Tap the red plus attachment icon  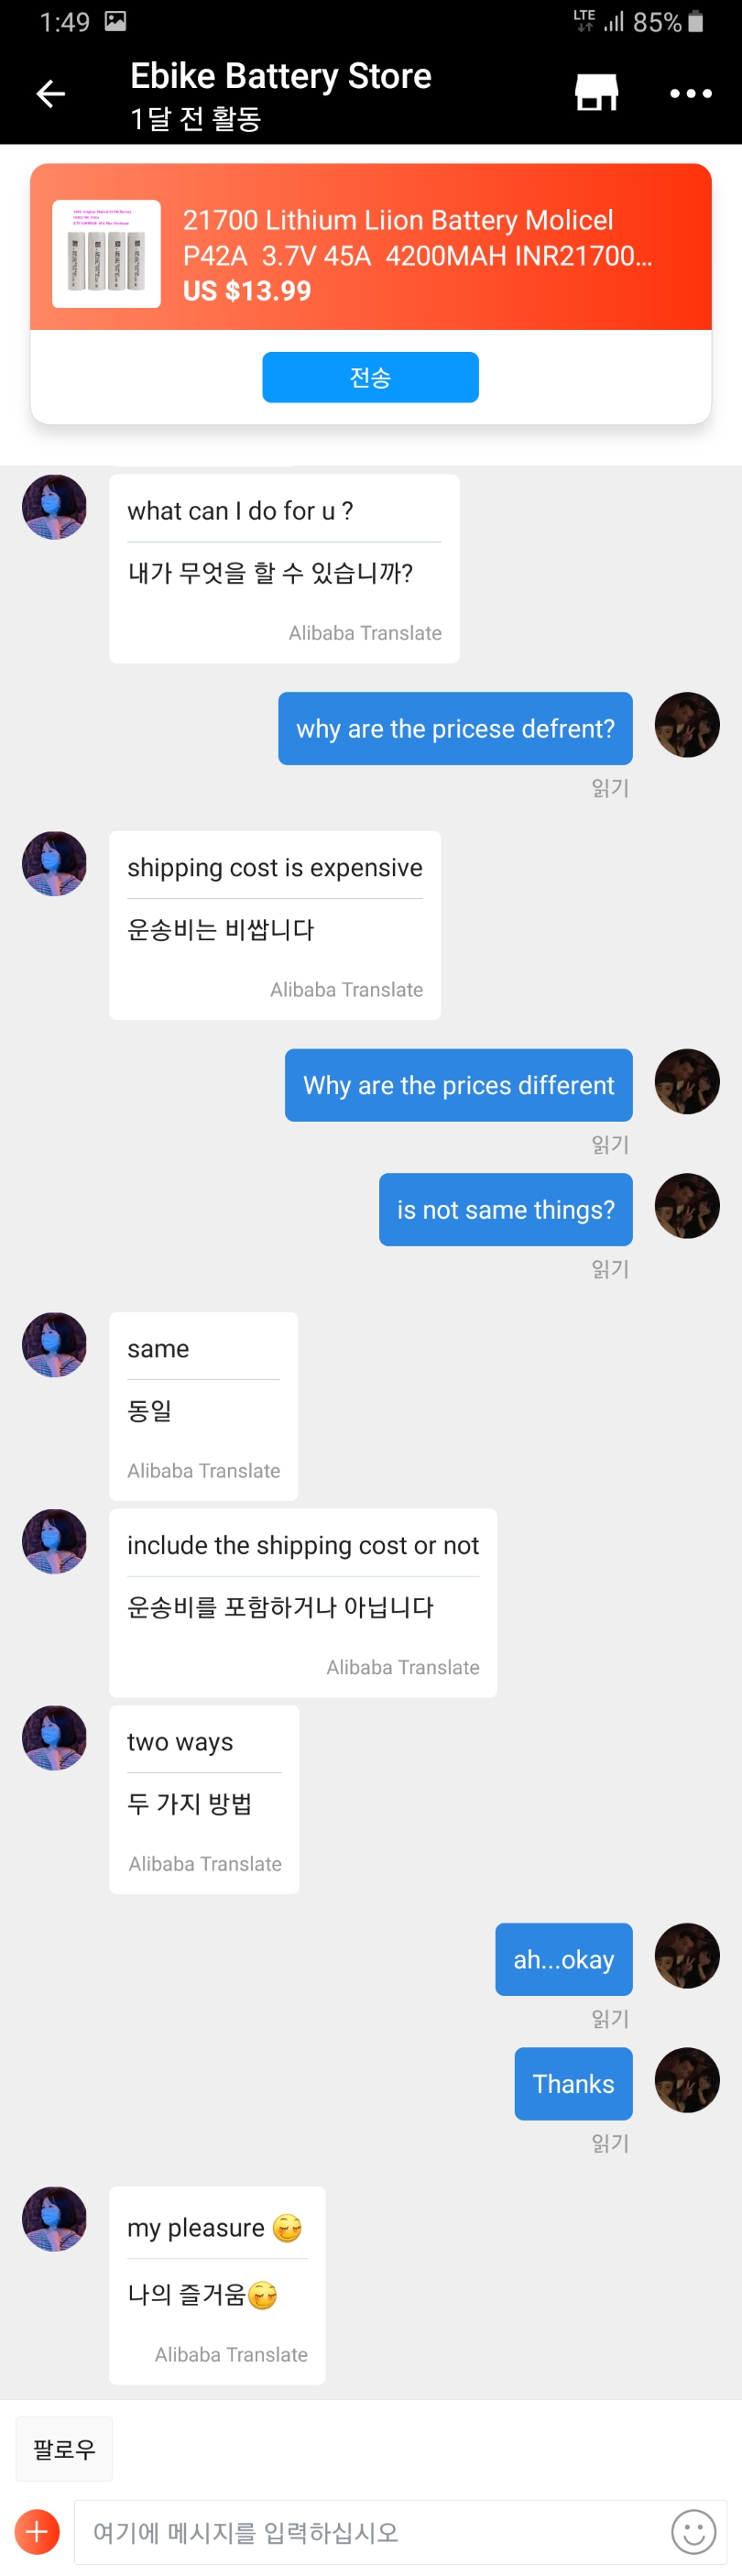37,2530
